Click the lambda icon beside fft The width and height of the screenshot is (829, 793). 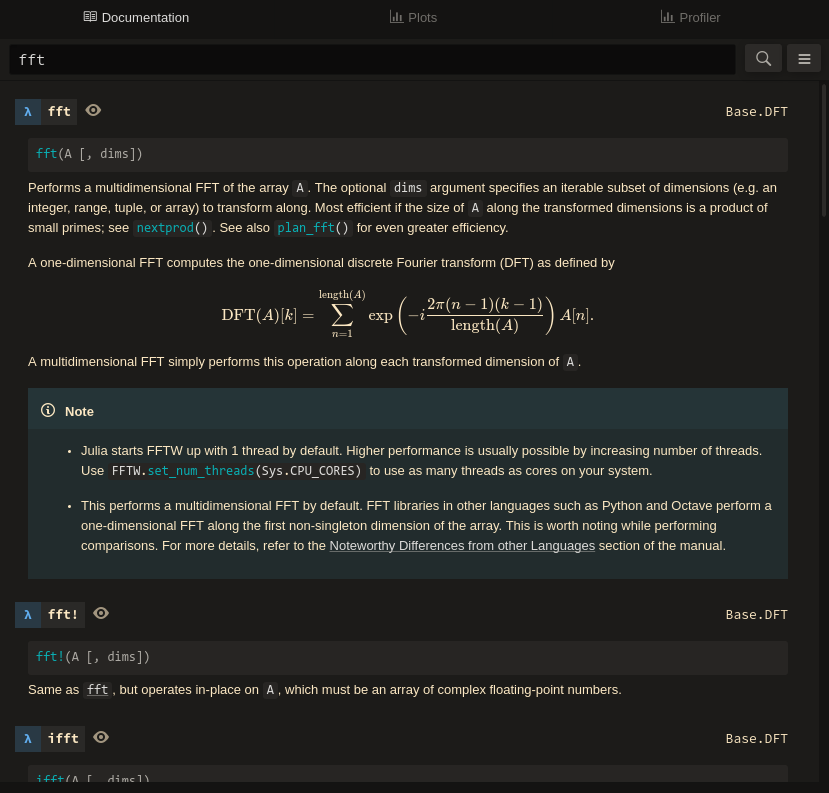pos(28,112)
